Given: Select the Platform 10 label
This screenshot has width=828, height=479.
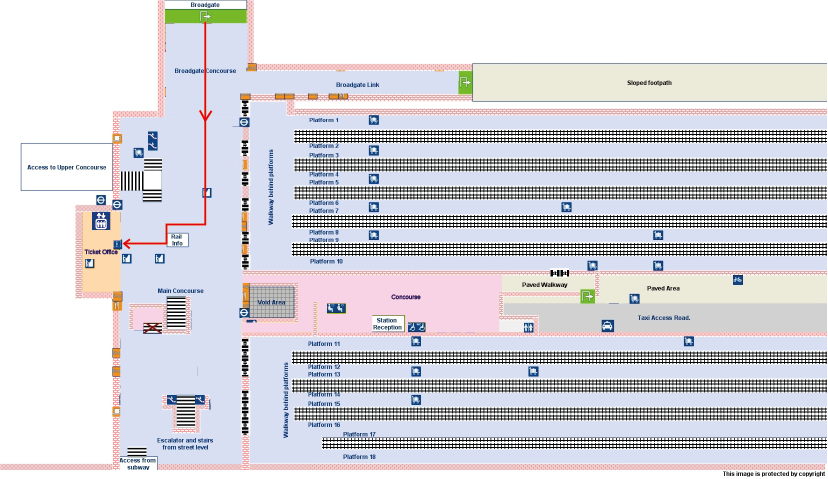Looking at the screenshot, I should click(326, 261).
